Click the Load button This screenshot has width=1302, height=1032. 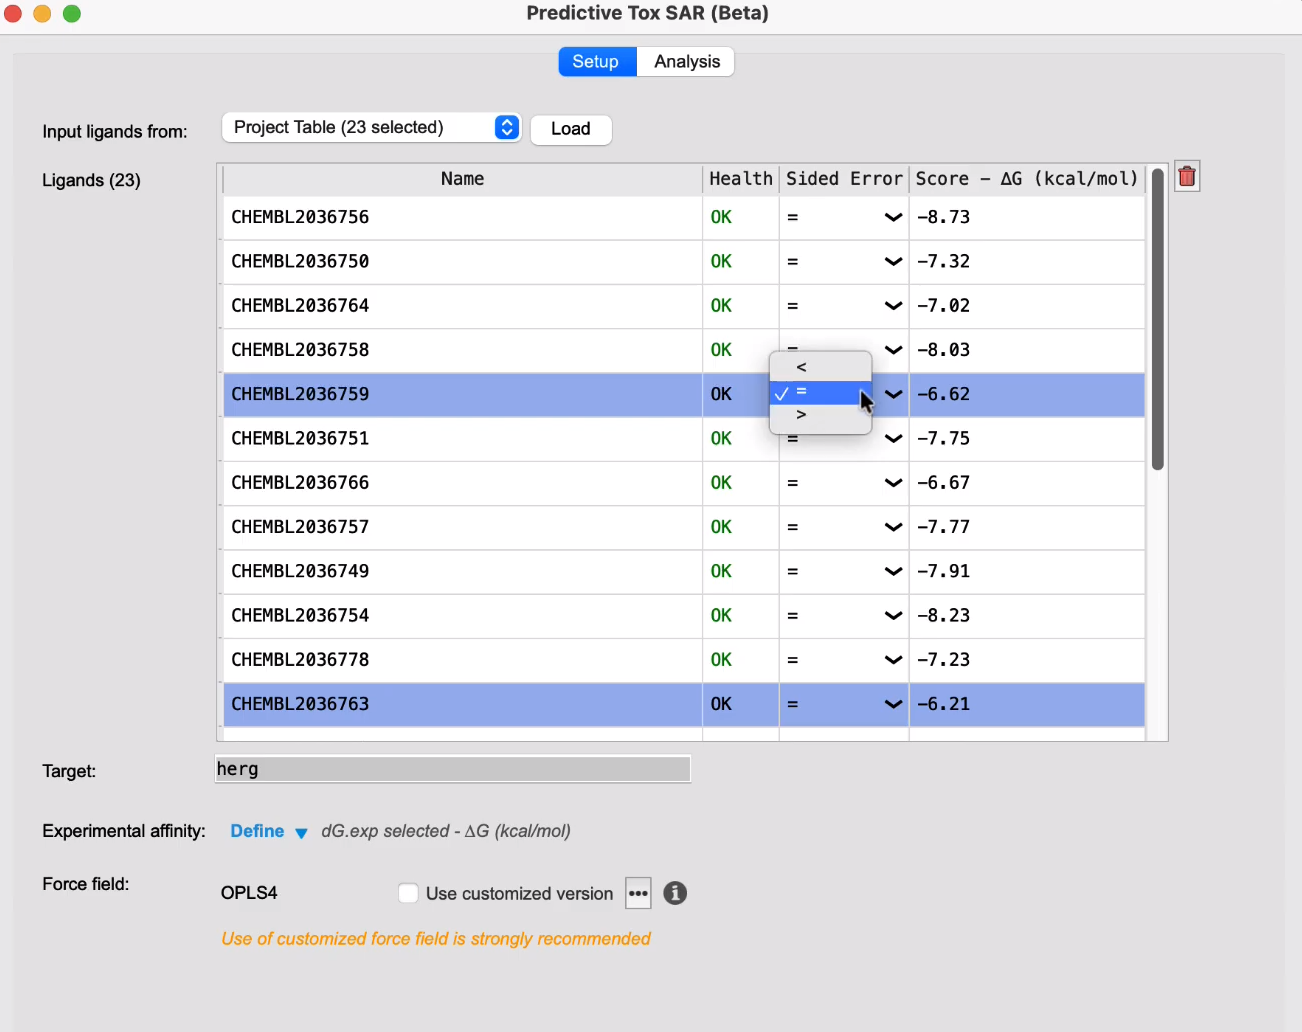(x=571, y=129)
